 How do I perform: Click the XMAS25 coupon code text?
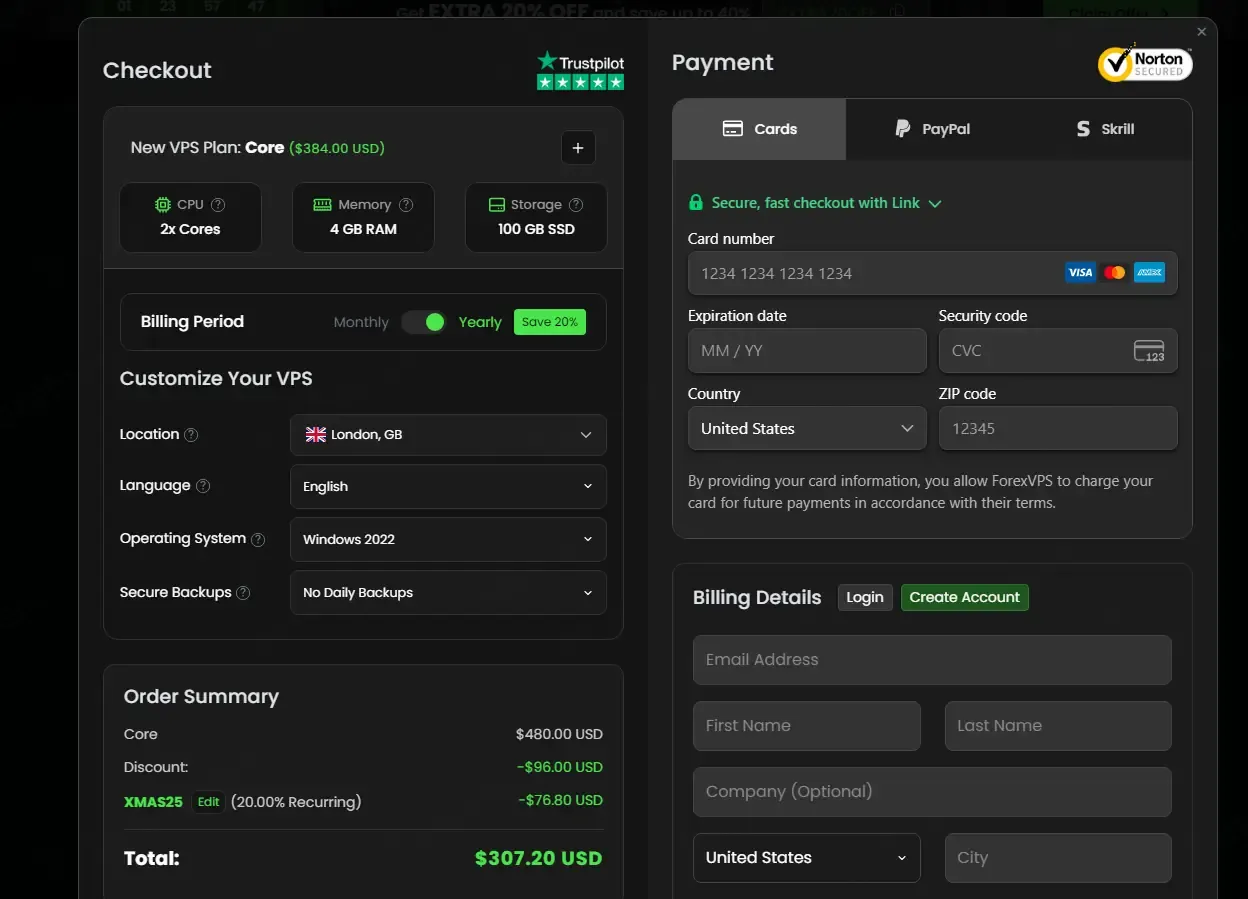tap(153, 802)
